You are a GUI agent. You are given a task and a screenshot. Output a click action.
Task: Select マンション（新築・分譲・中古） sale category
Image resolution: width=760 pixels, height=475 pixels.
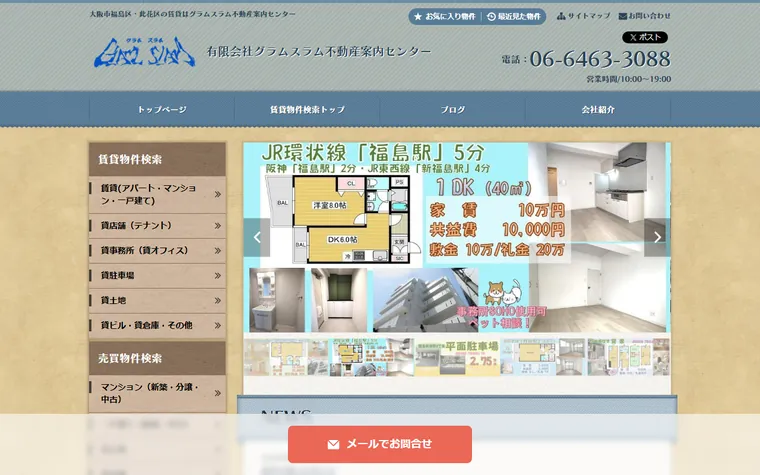[x=158, y=393]
